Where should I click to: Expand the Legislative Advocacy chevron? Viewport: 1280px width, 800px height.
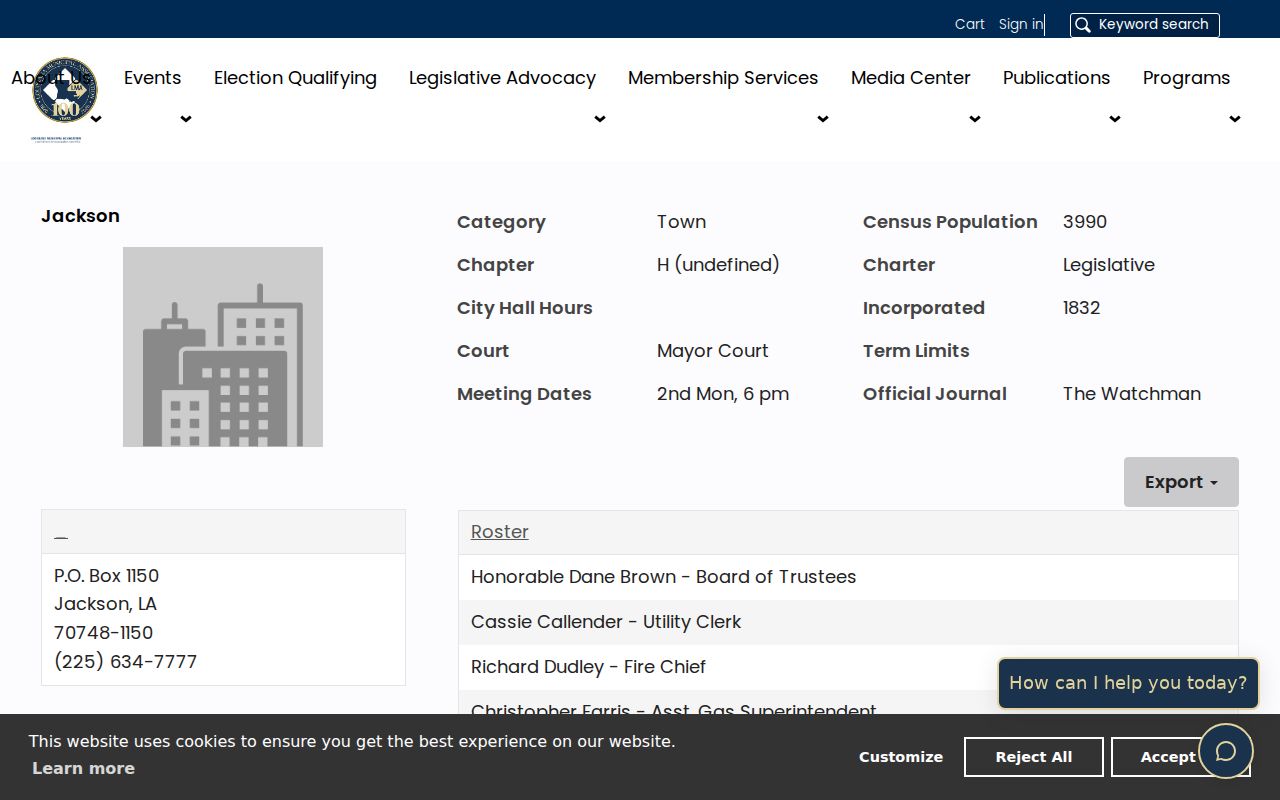600,119
